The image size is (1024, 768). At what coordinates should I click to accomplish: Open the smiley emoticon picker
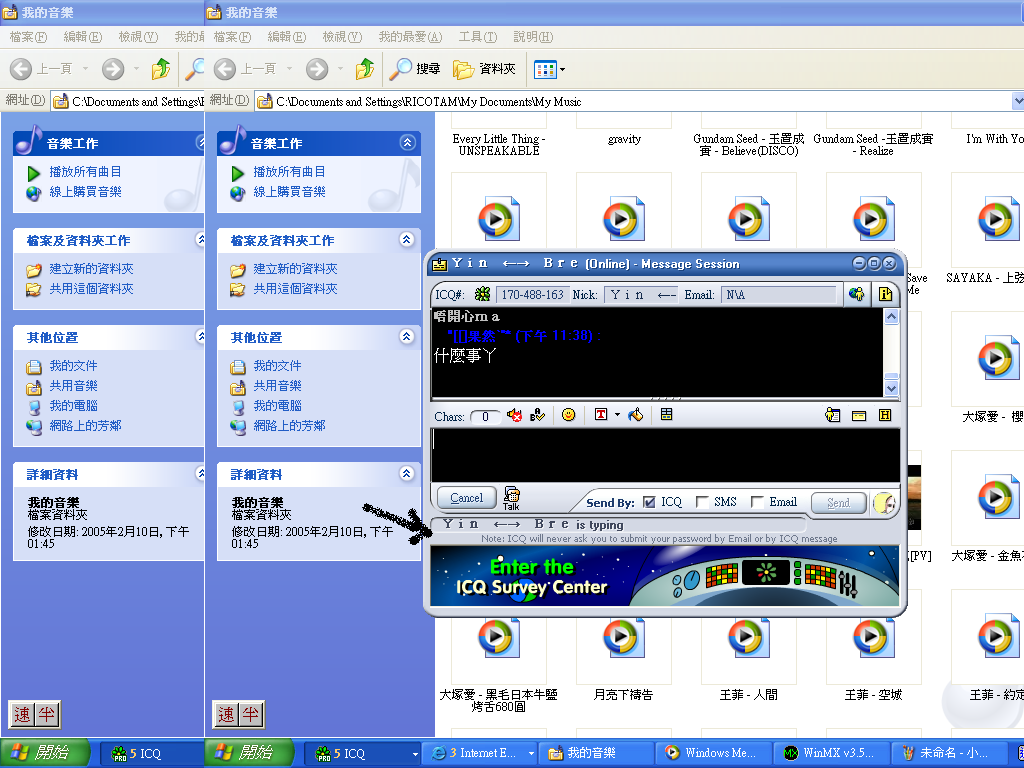click(x=568, y=415)
